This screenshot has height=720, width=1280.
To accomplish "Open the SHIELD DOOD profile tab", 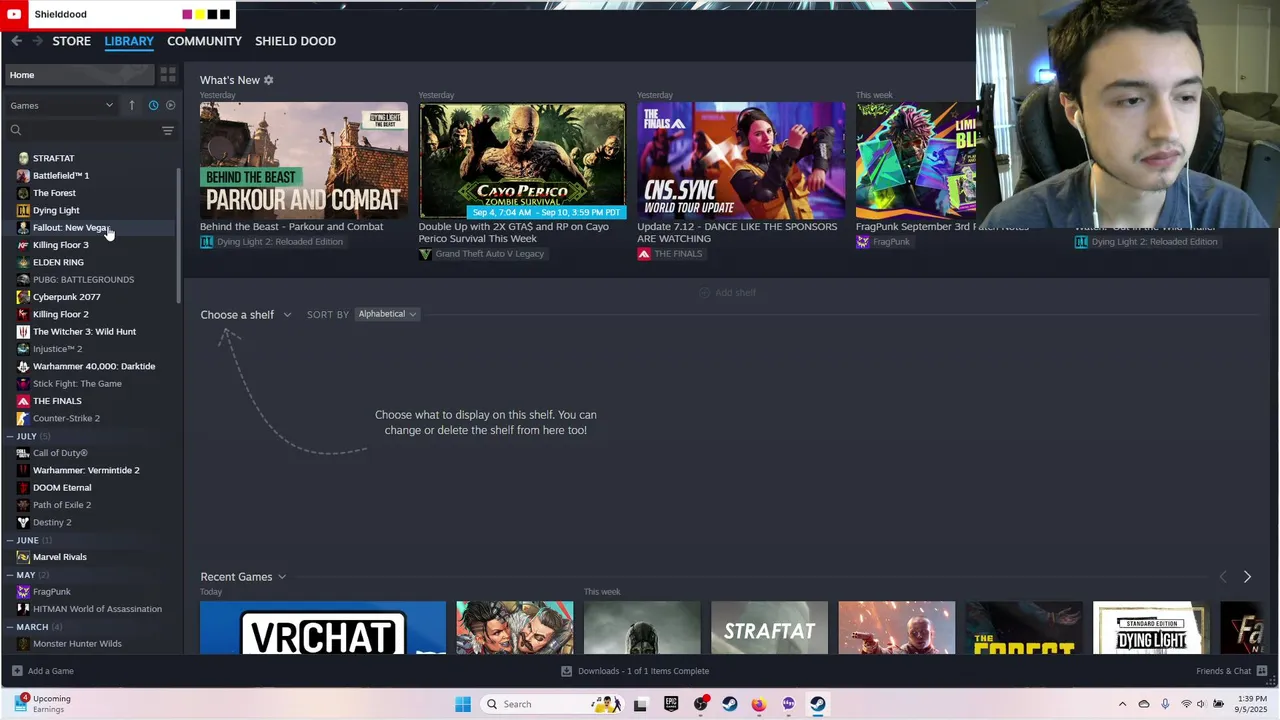I will click(295, 41).
